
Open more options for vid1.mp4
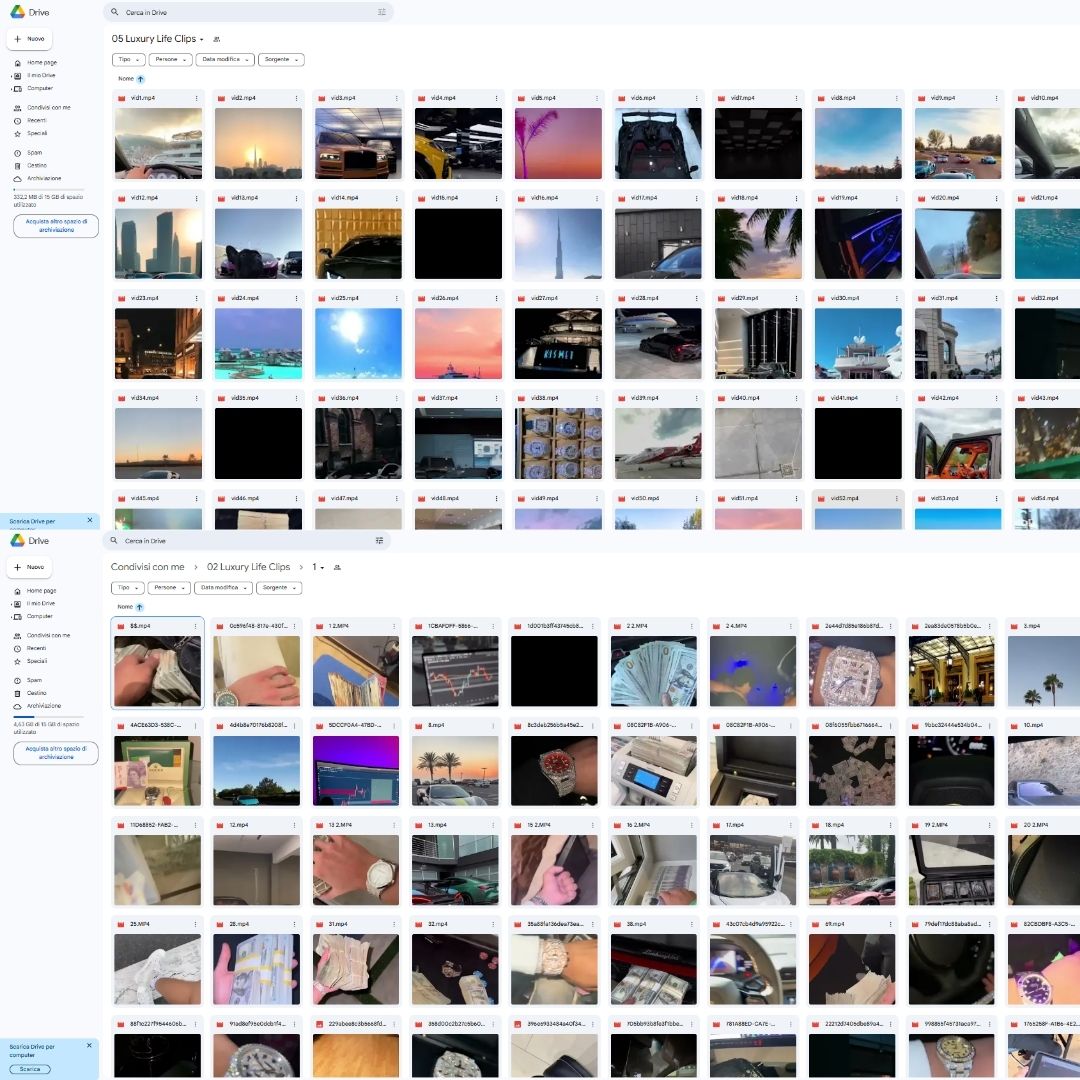(x=196, y=98)
